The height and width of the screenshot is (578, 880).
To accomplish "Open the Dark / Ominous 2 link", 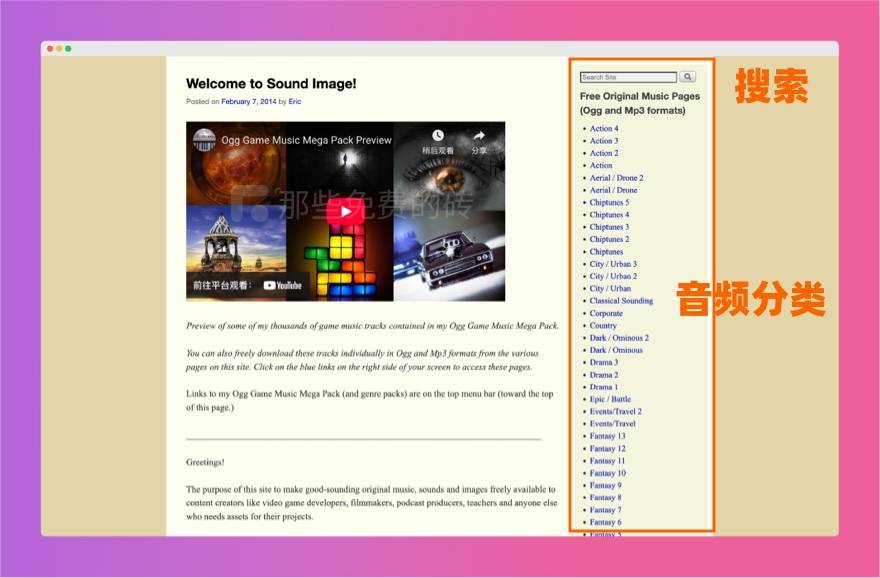I will pos(619,338).
